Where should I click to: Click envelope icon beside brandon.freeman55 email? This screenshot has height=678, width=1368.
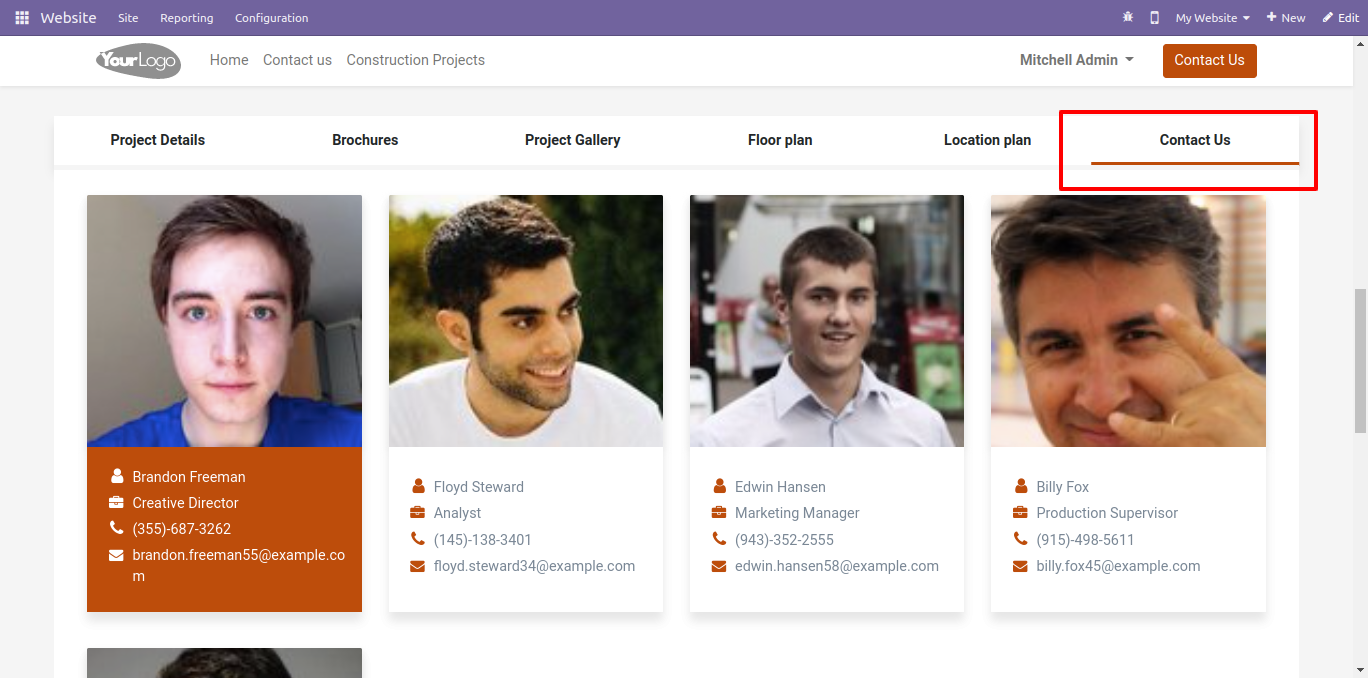point(117,554)
